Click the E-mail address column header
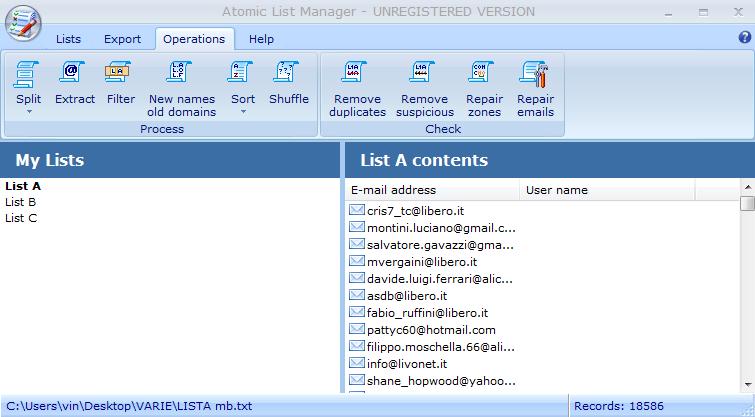 click(432, 190)
